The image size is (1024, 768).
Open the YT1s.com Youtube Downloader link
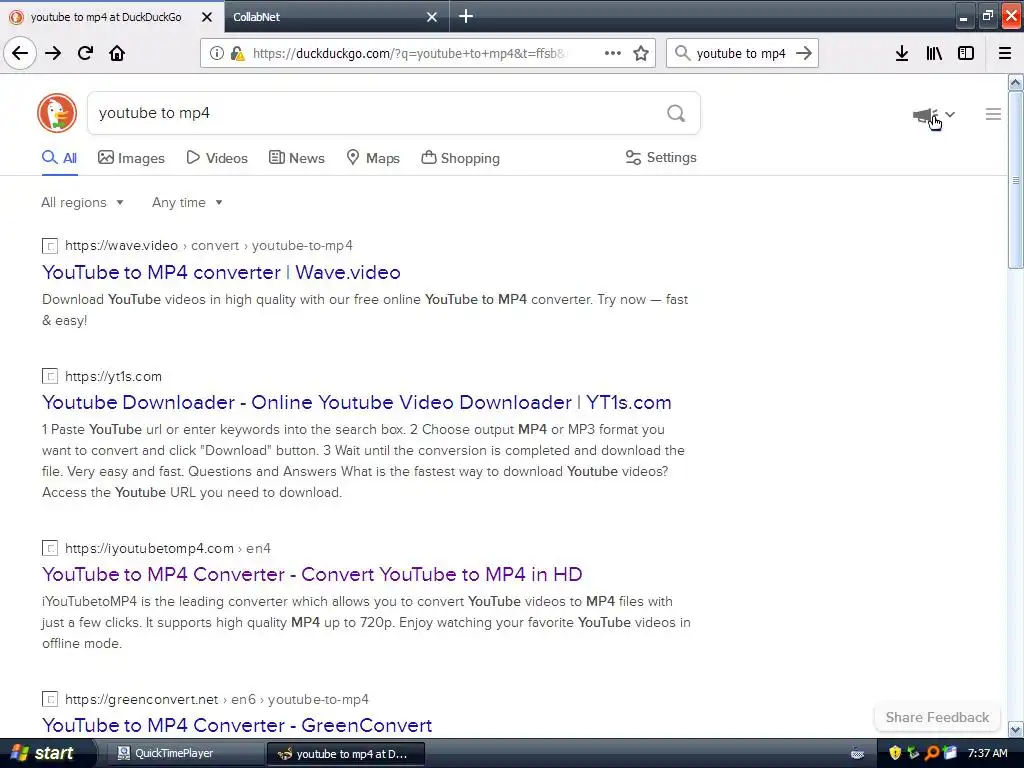[x=357, y=402]
